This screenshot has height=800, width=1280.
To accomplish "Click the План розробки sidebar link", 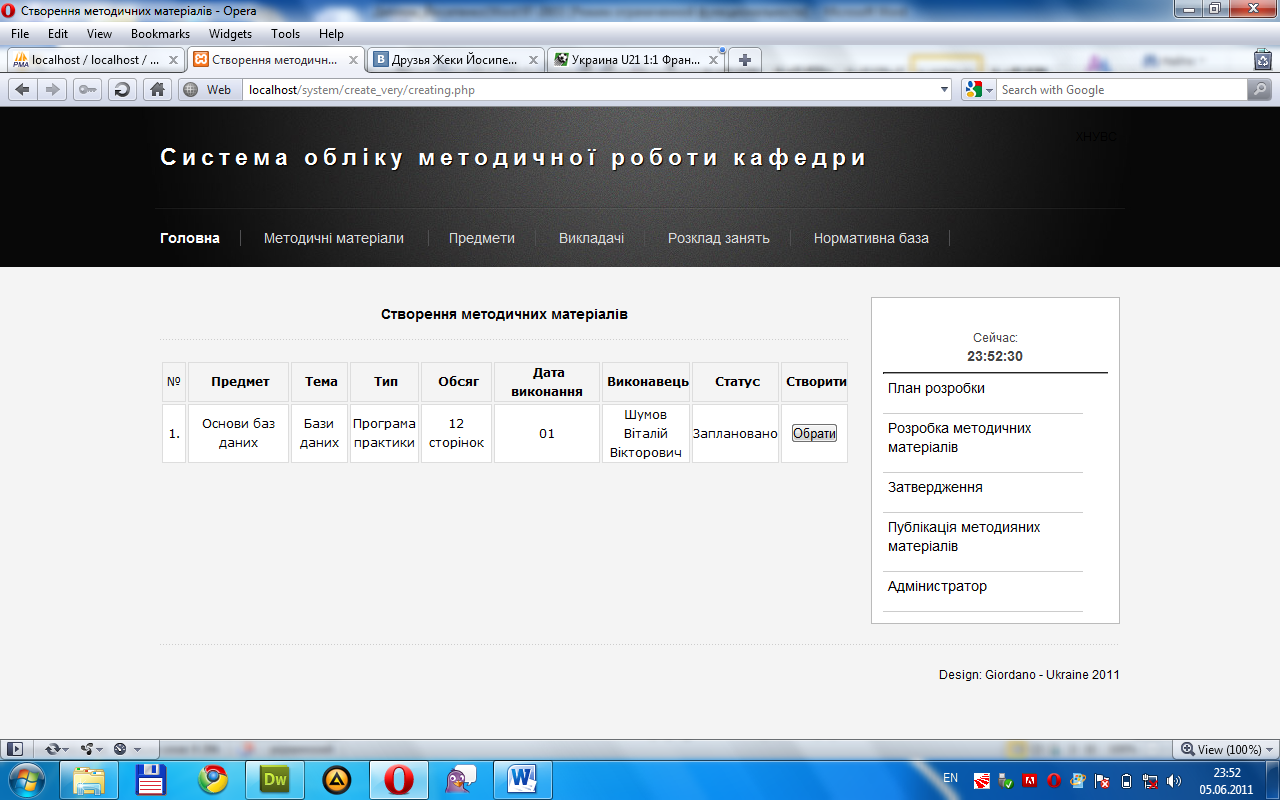I will tap(936, 388).
